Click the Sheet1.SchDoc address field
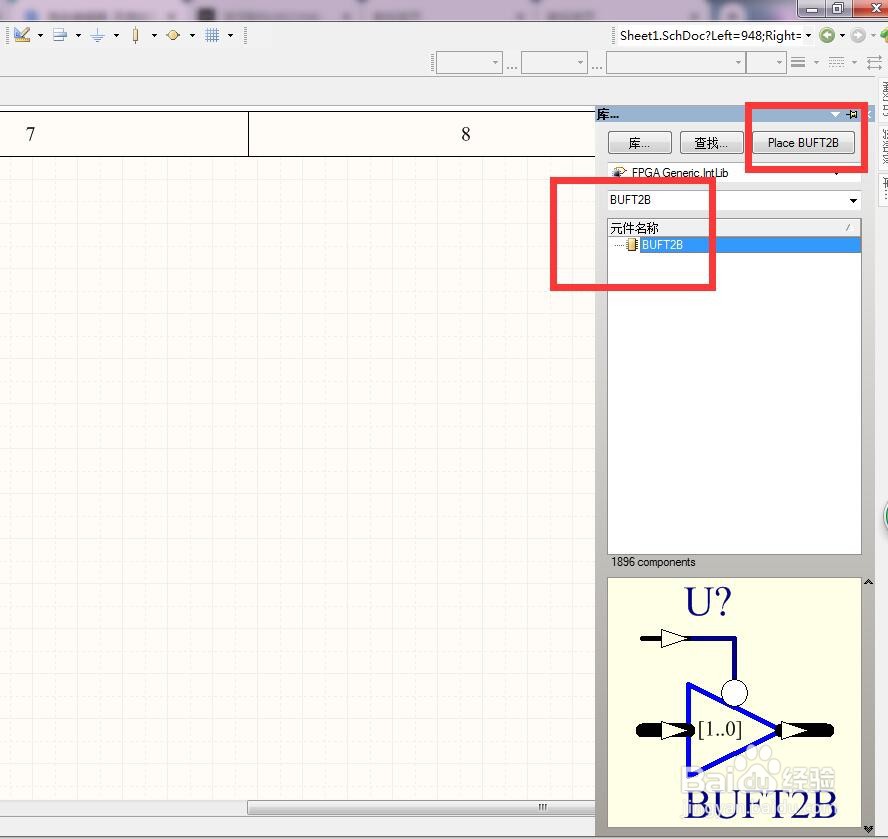 coord(710,36)
